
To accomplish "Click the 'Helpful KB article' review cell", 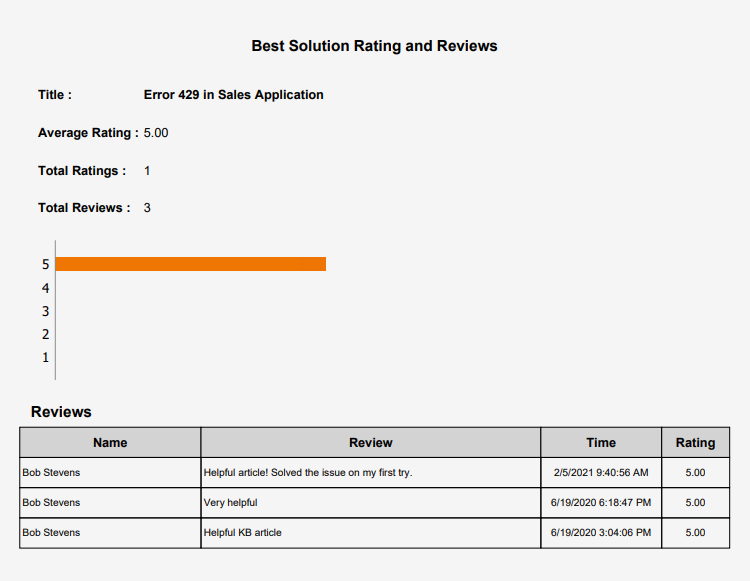I will (x=242, y=533).
